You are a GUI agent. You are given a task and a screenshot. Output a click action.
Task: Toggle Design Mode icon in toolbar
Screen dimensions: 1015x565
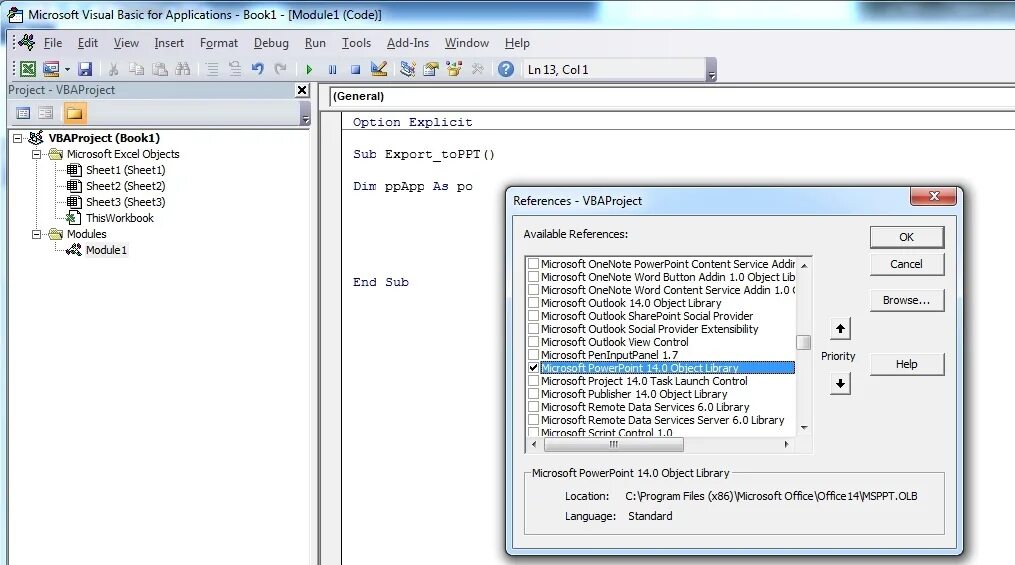click(379, 69)
